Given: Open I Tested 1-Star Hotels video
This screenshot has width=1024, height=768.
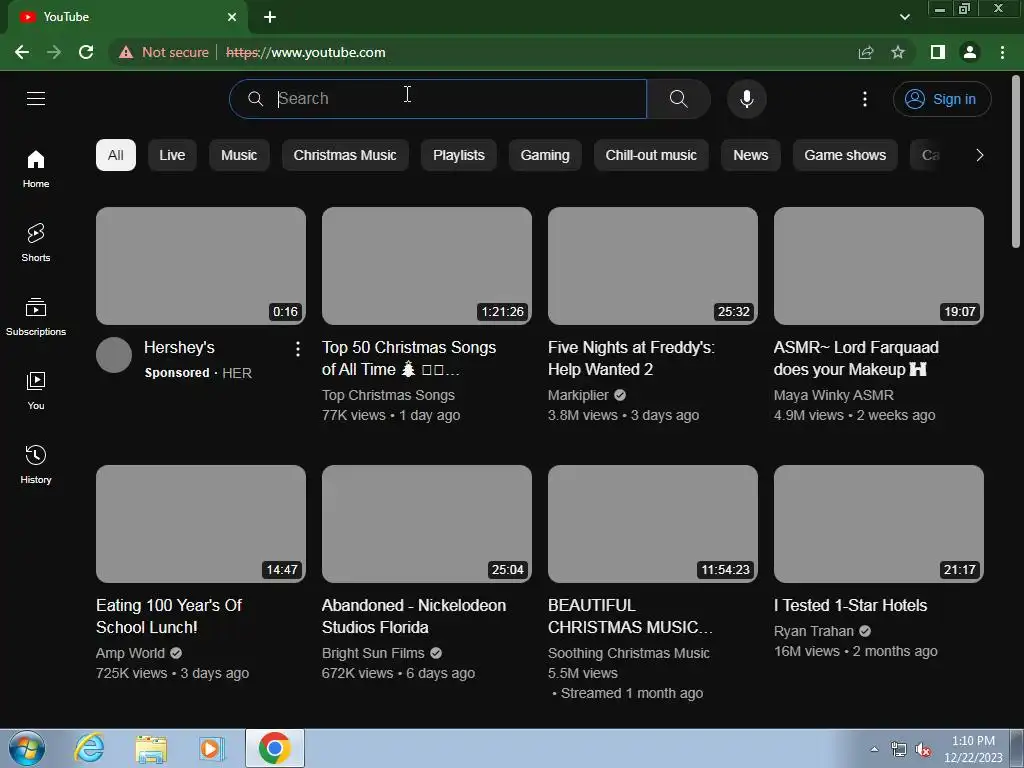Looking at the screenshot, I should [850, 605].
